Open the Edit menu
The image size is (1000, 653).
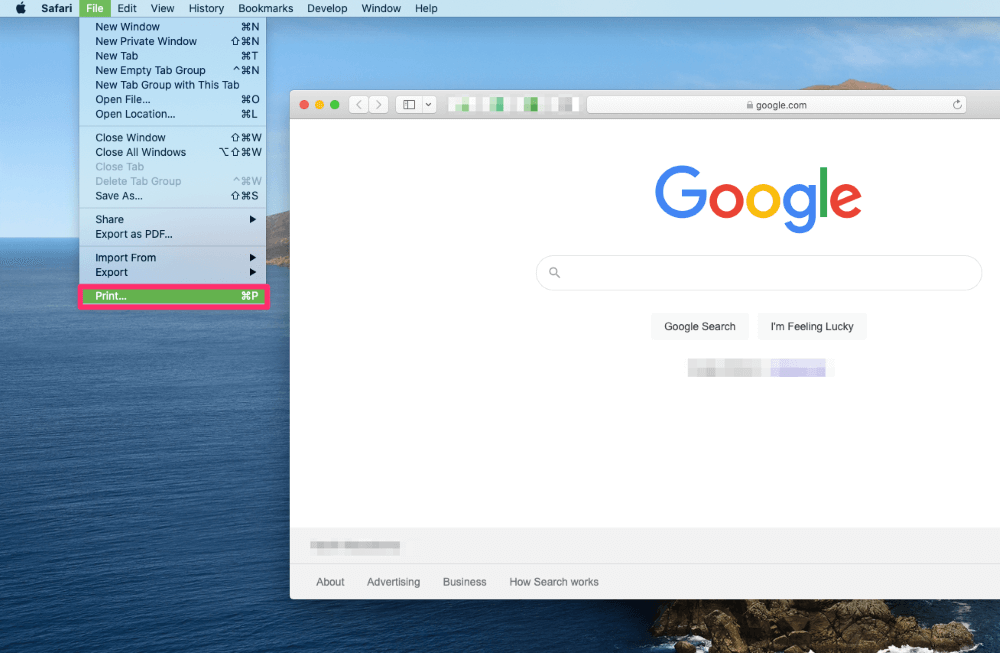(x=127, y=8)
